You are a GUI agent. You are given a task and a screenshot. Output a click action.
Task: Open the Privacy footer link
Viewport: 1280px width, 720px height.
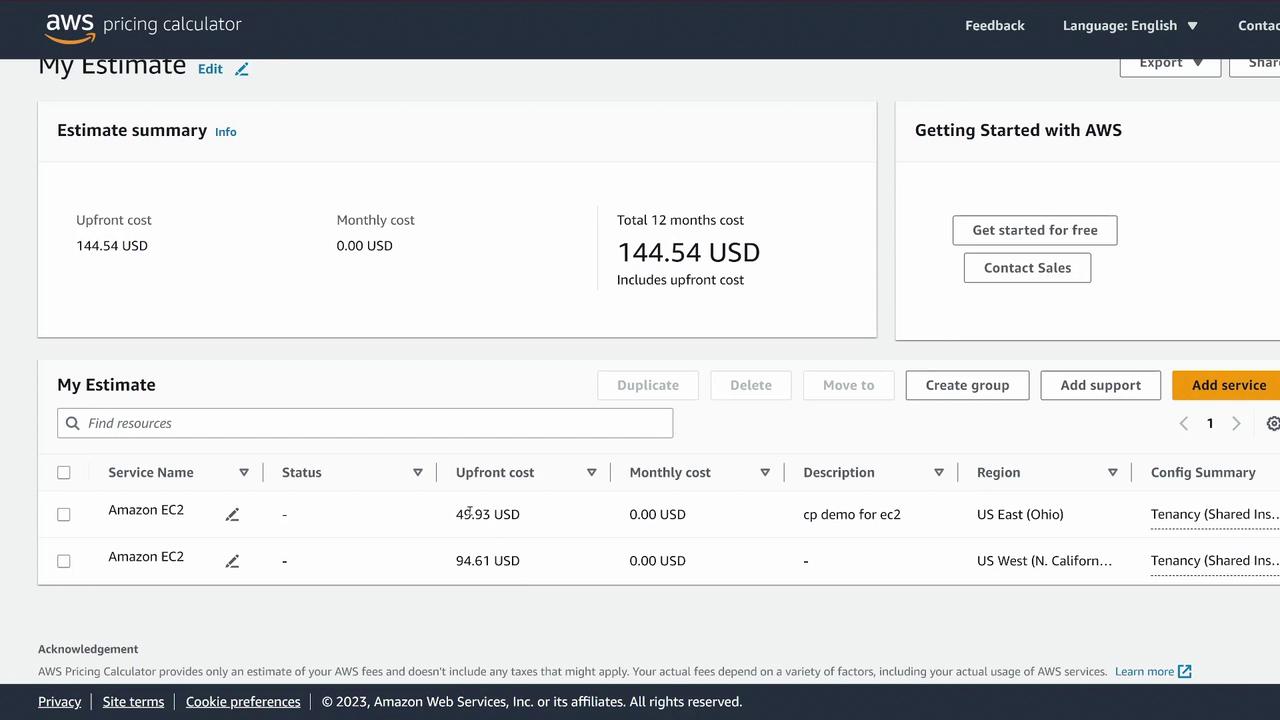pos(60,702)
